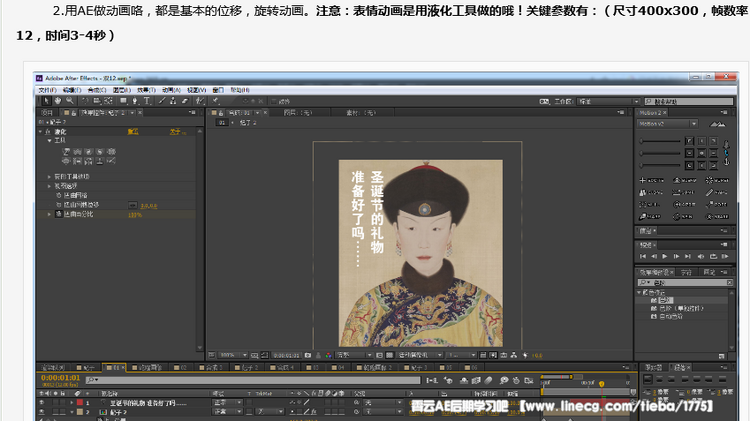The image size is (750, 421).
Task: Toggle loop option in the Preview panel
Action: coord(713,256)
